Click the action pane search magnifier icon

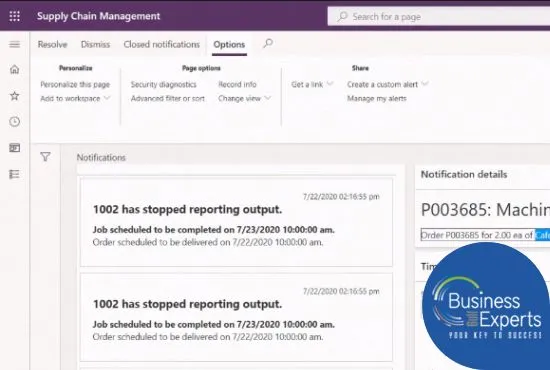pyautogui.click(x=268, y=44)
